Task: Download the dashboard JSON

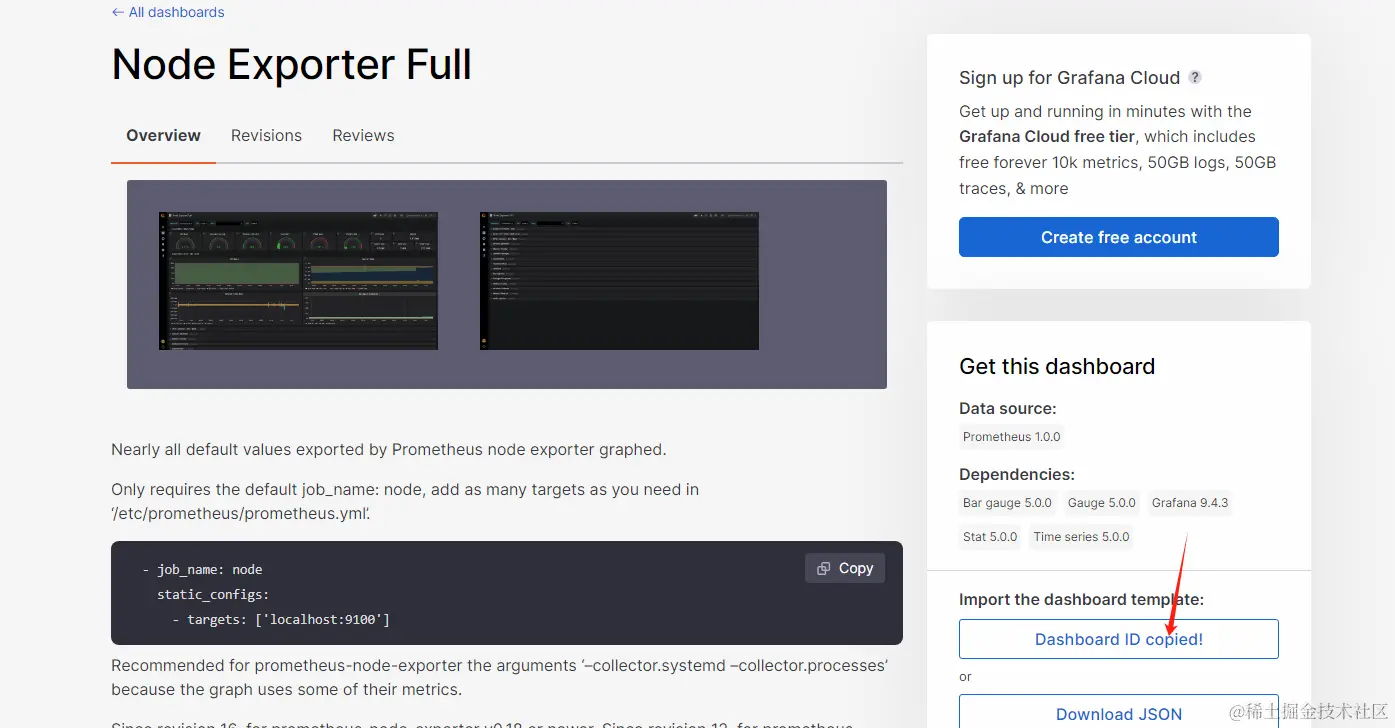Action: [x=1118, y=712]
